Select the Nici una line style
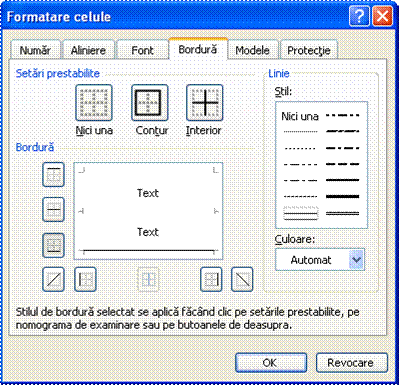Screen dimensions: 399x385 point(300,116)
